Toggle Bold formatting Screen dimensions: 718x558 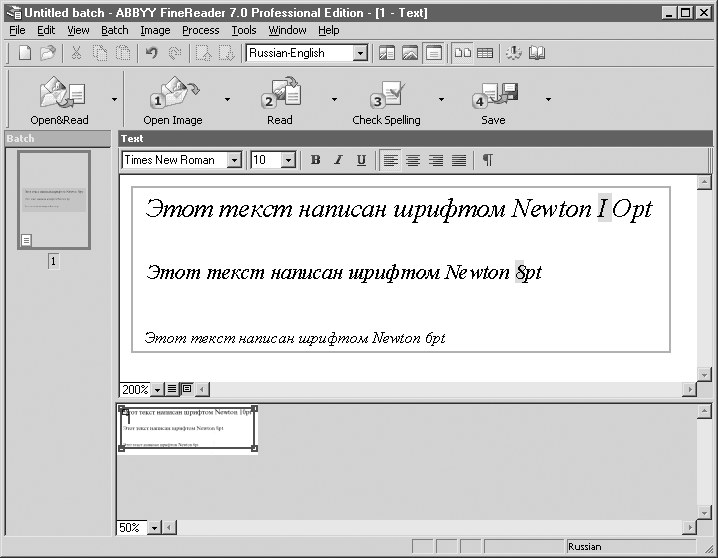pos(315,160)
